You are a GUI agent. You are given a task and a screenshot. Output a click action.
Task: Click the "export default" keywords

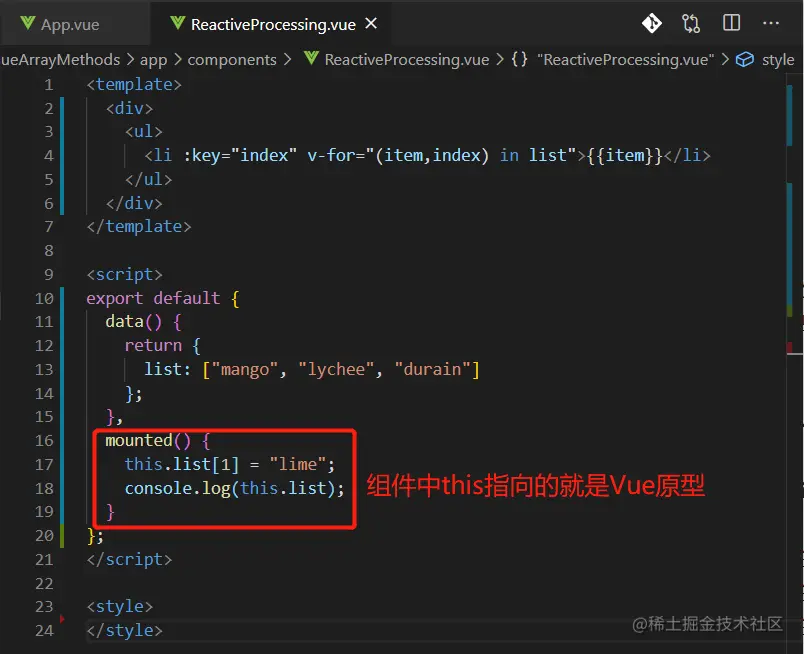[x=153, y=298]
